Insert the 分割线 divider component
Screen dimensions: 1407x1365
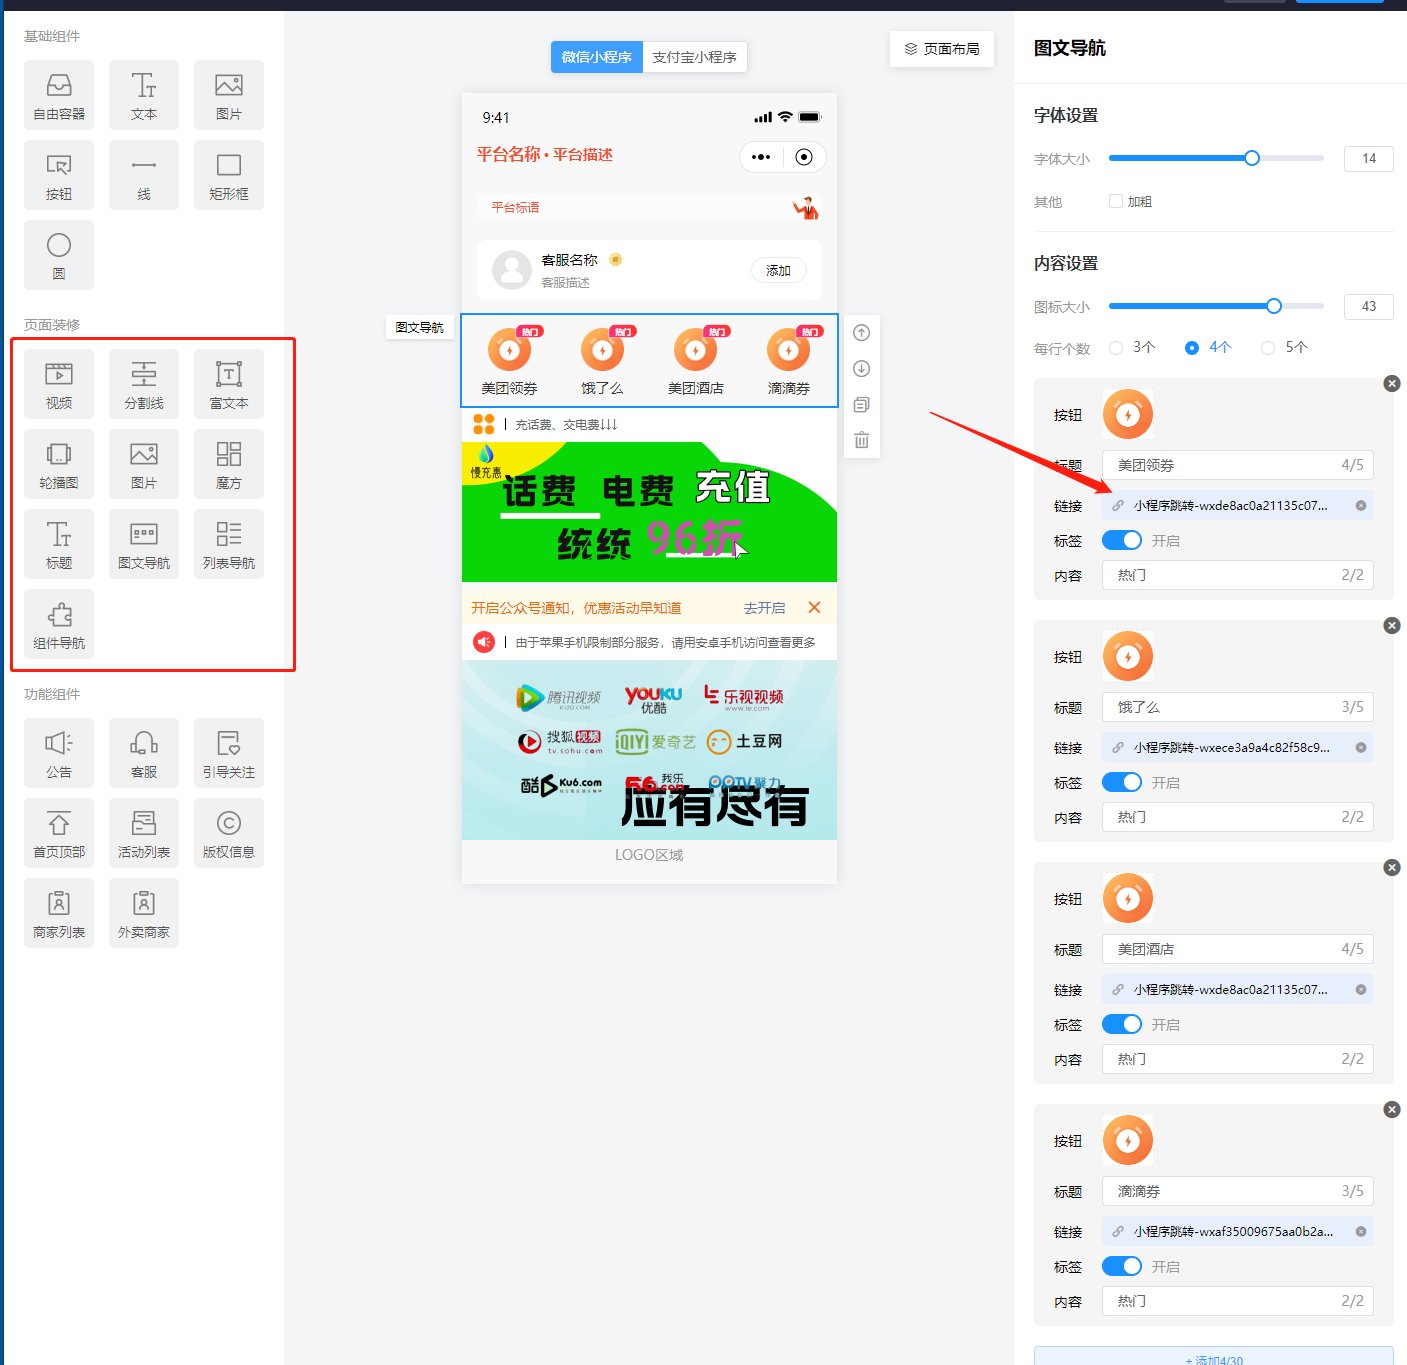144,384
